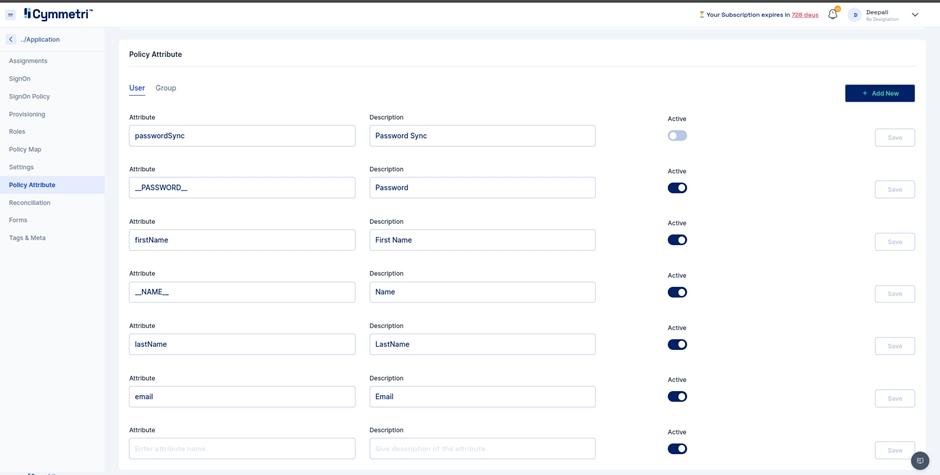940x475 pixels.
Task: Toggle Active for the firstName attribute
Action: coord(677,240)
